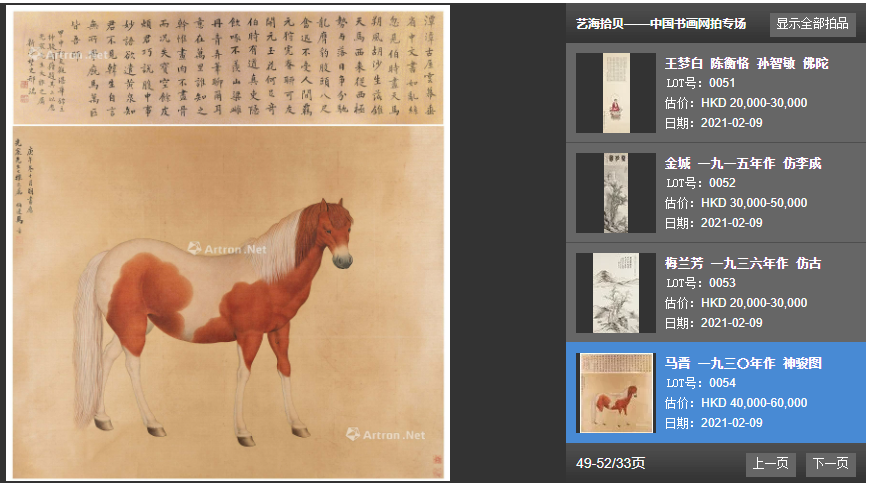Screen dimensions: 870x487
Task: Select the 梅兰芳 landscape thumbnail for lot 0053
Action: (x=616, y=293)
